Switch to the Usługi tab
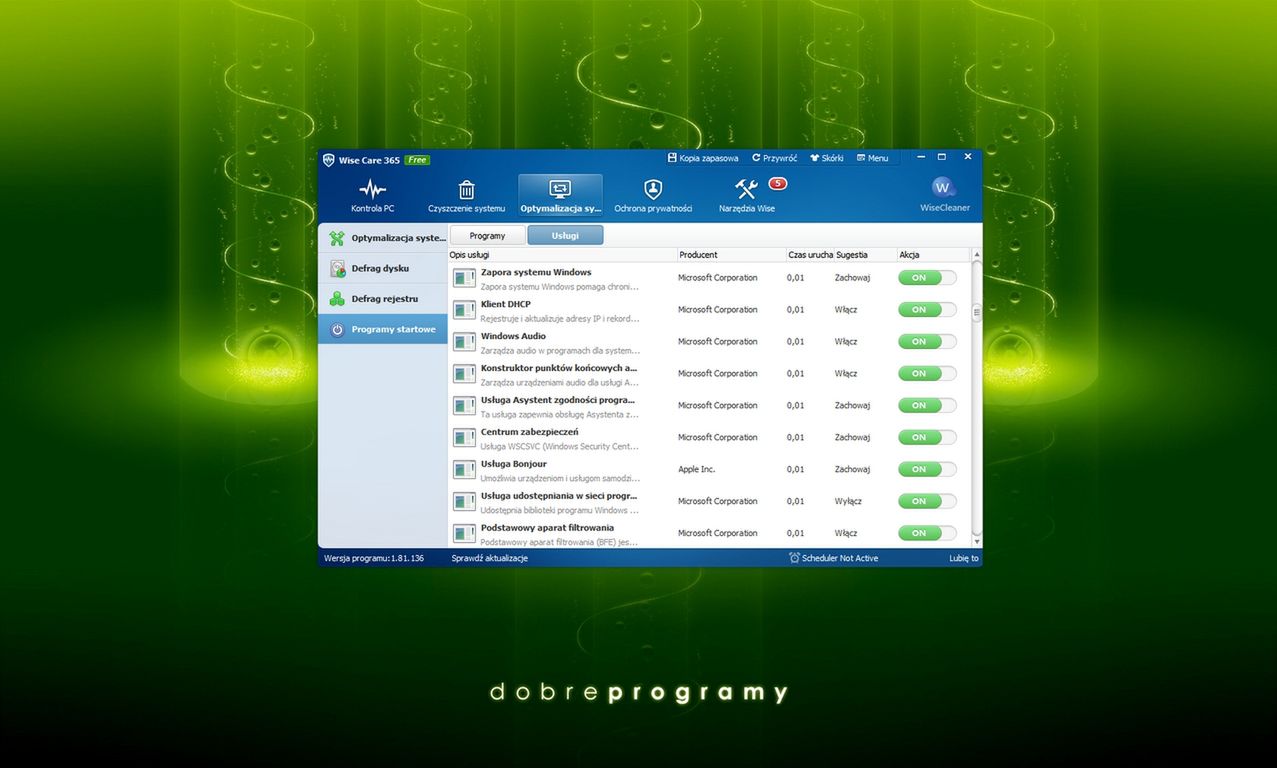 565,235
